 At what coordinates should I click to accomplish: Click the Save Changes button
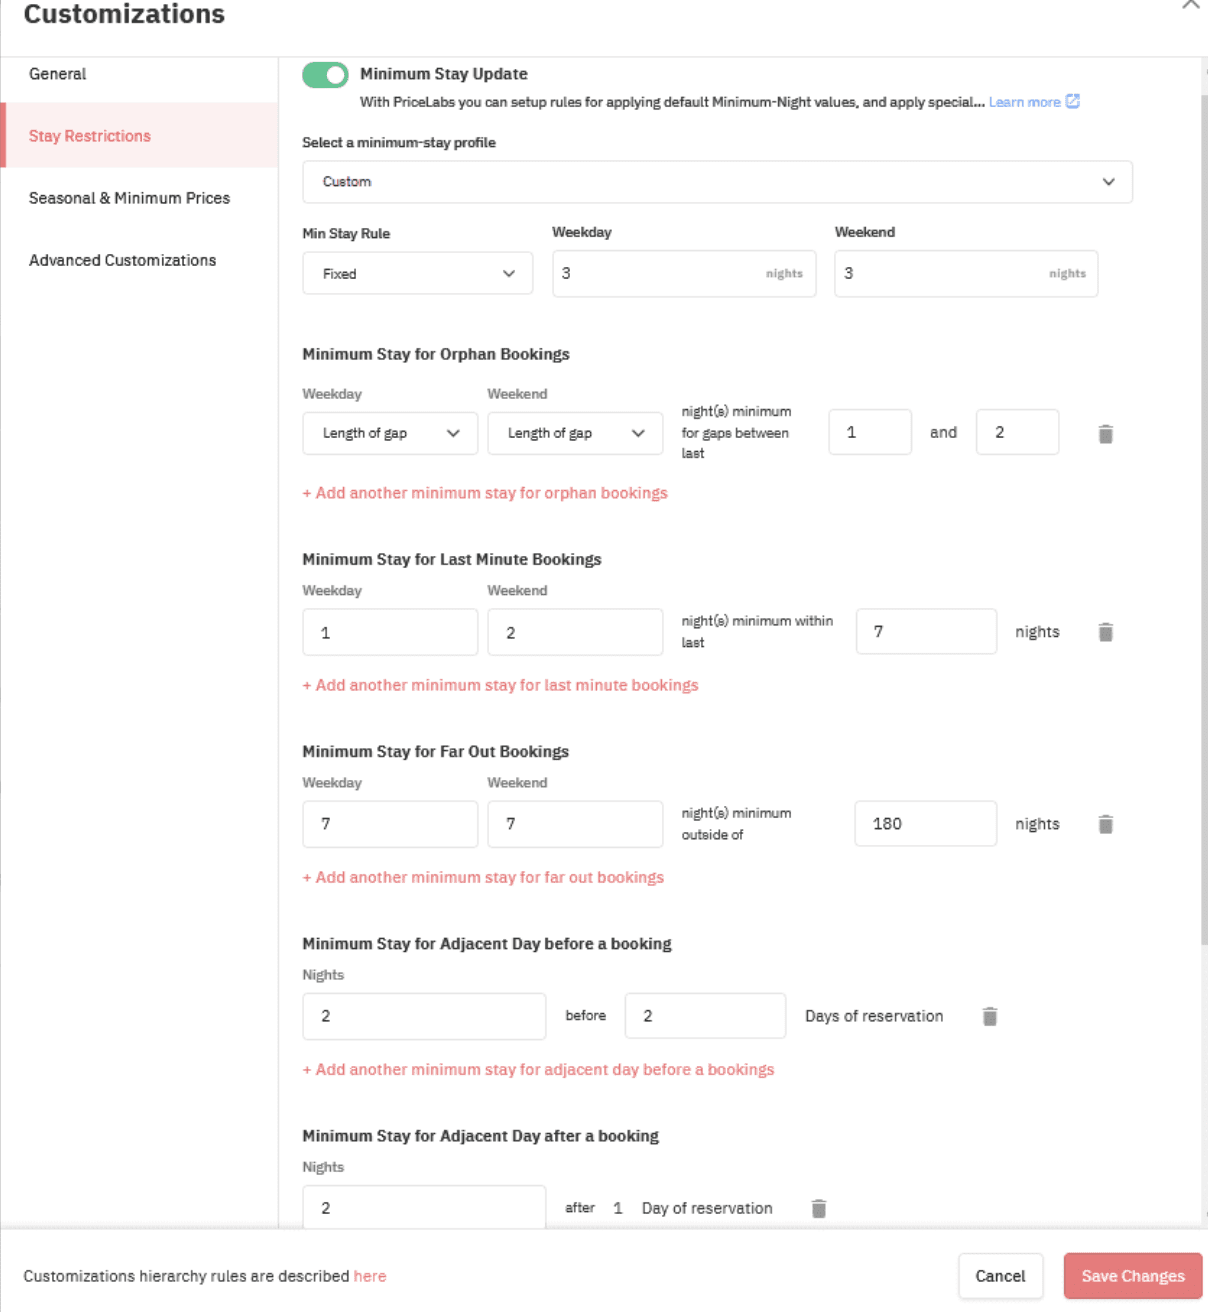tap(1132, 1276)
